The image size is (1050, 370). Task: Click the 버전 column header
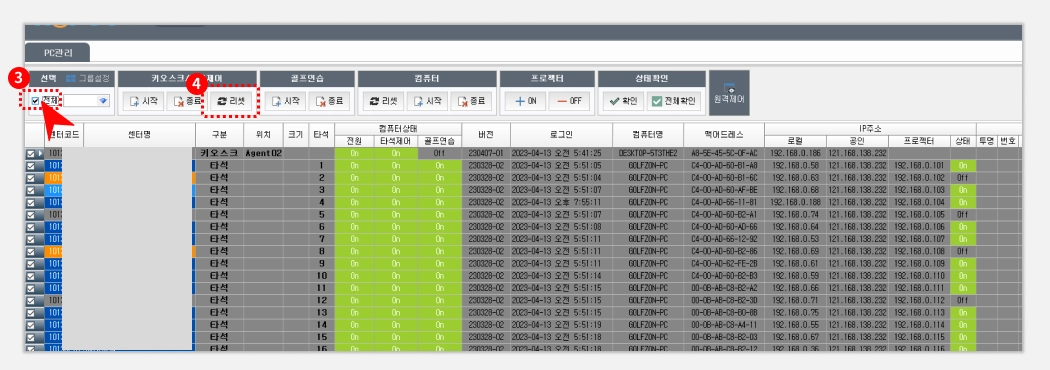[x=486, y=135]
